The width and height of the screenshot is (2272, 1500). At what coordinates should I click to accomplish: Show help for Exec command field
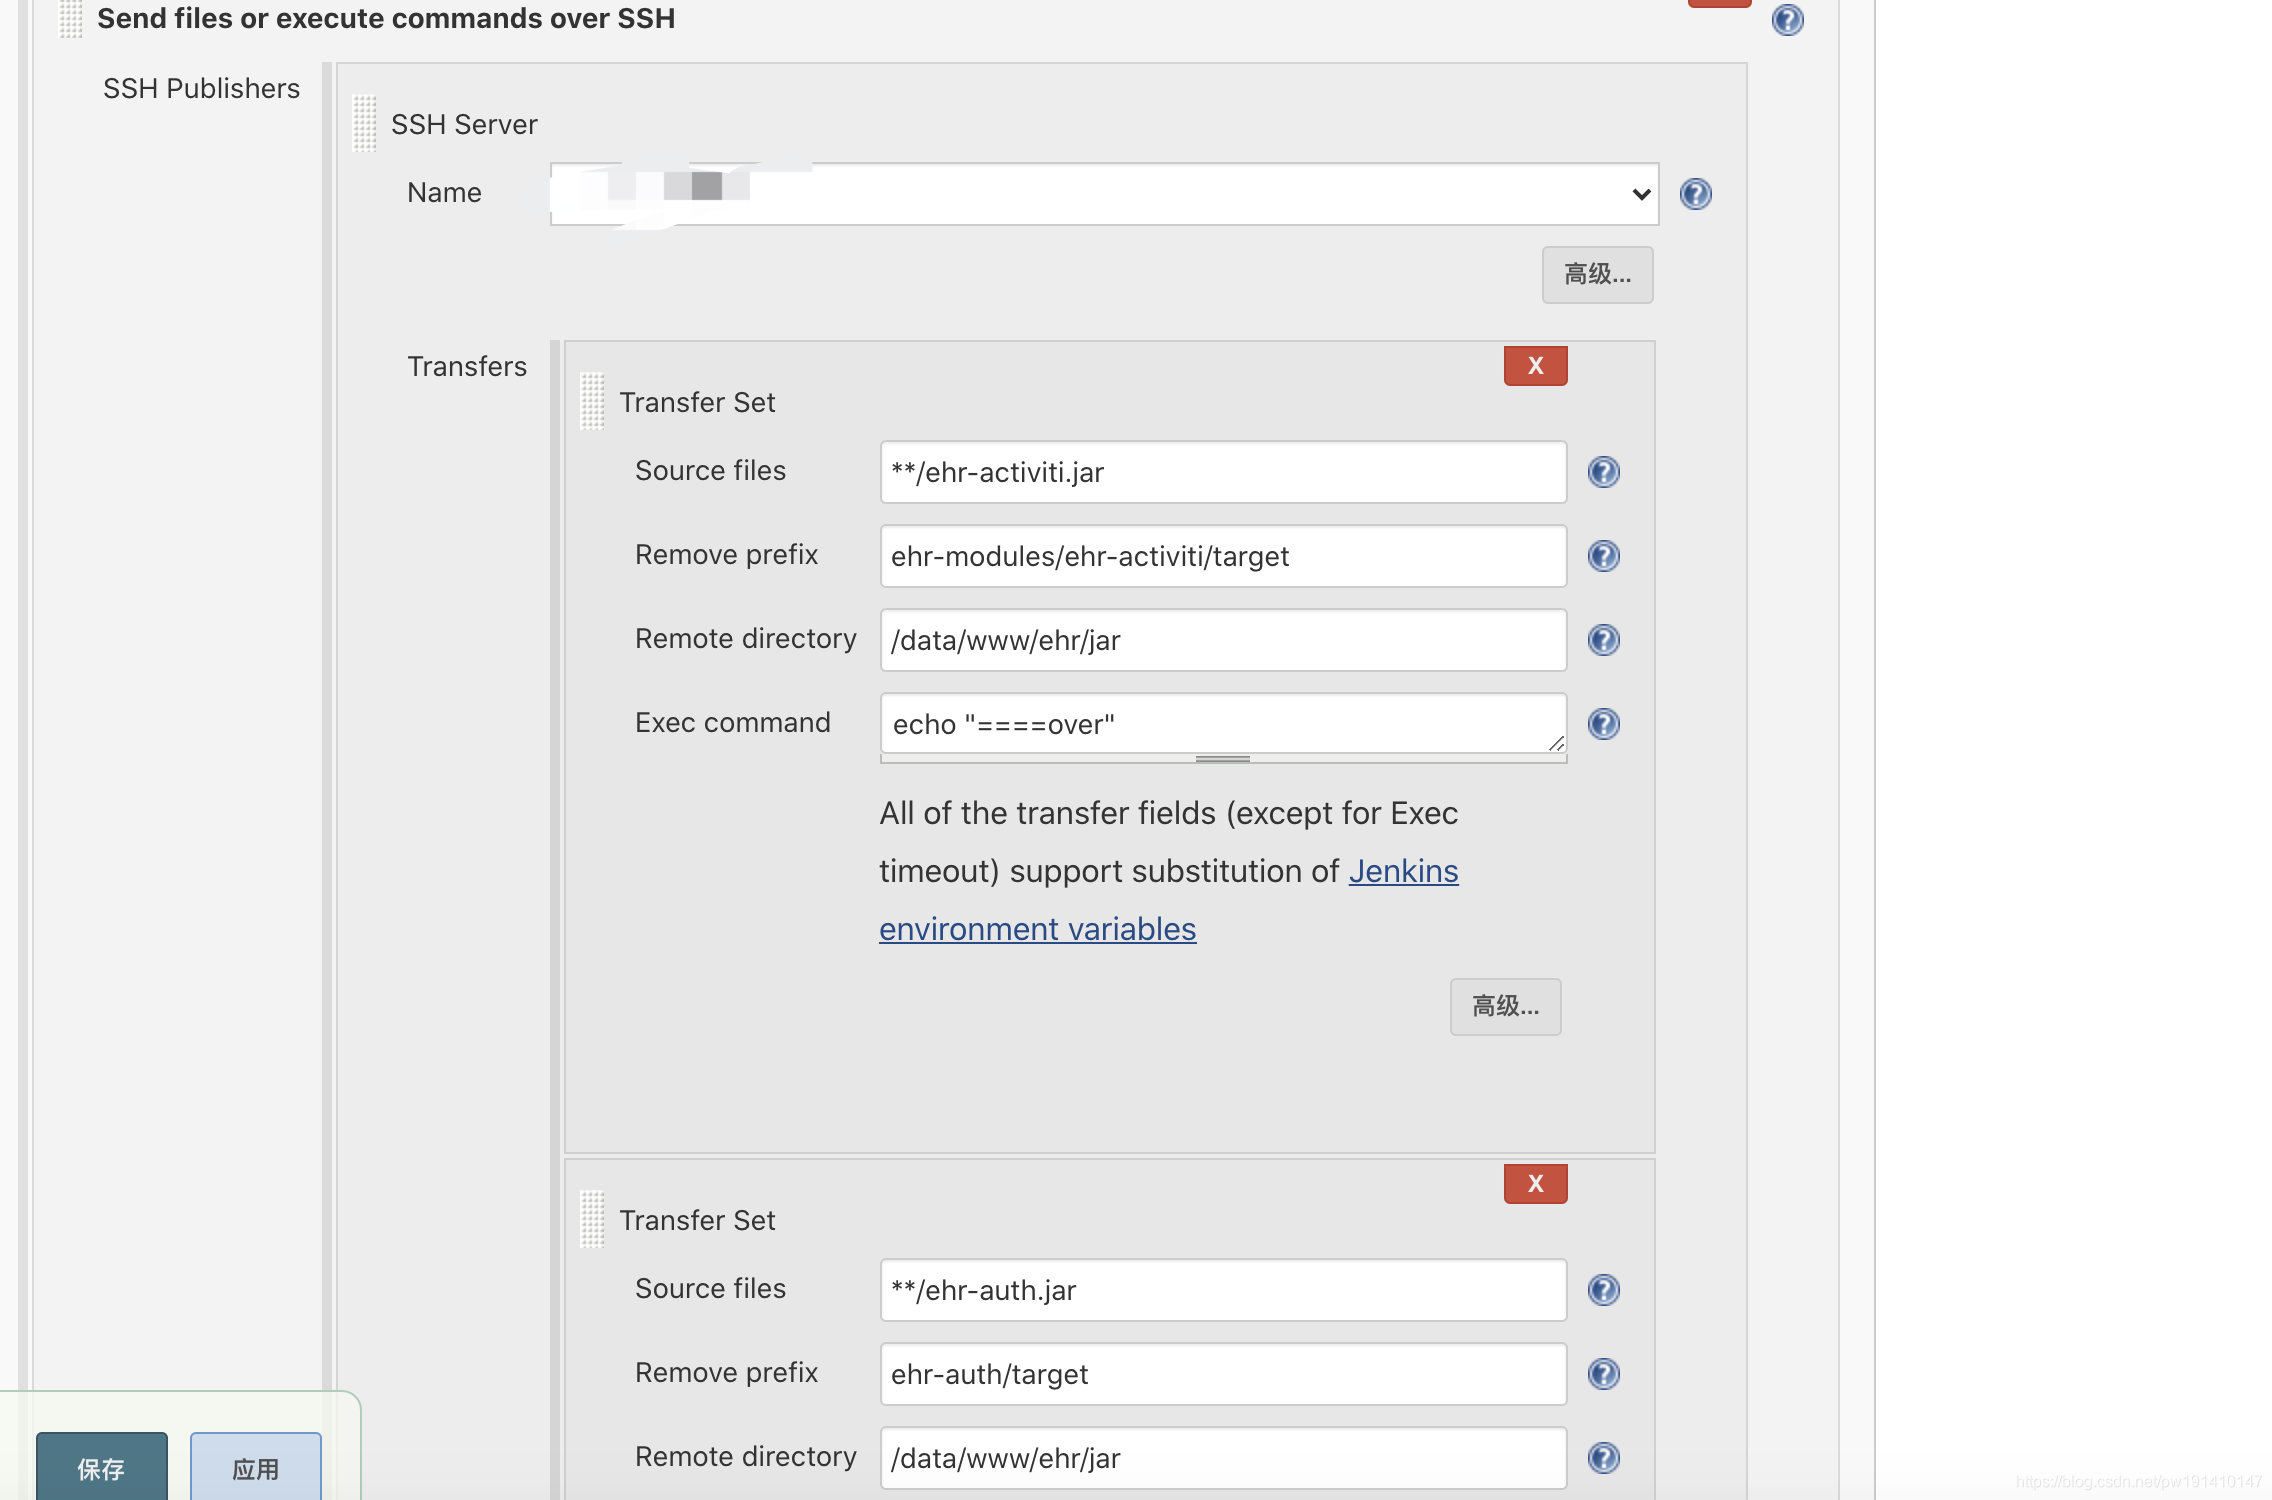pos(1603,724)
